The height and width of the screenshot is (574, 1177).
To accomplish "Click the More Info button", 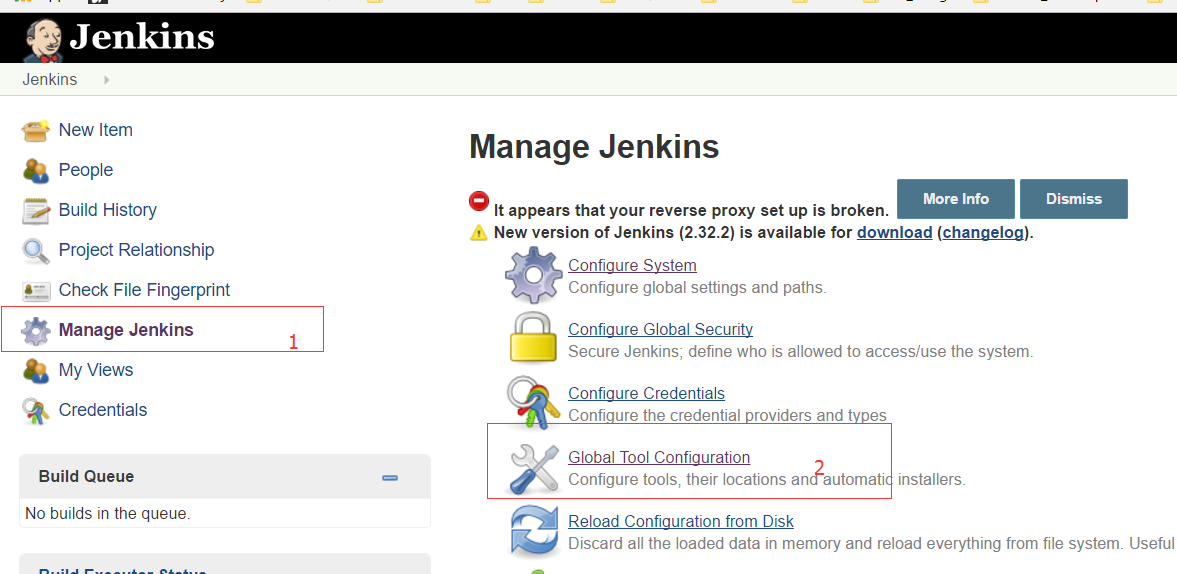I will point(956,199).
